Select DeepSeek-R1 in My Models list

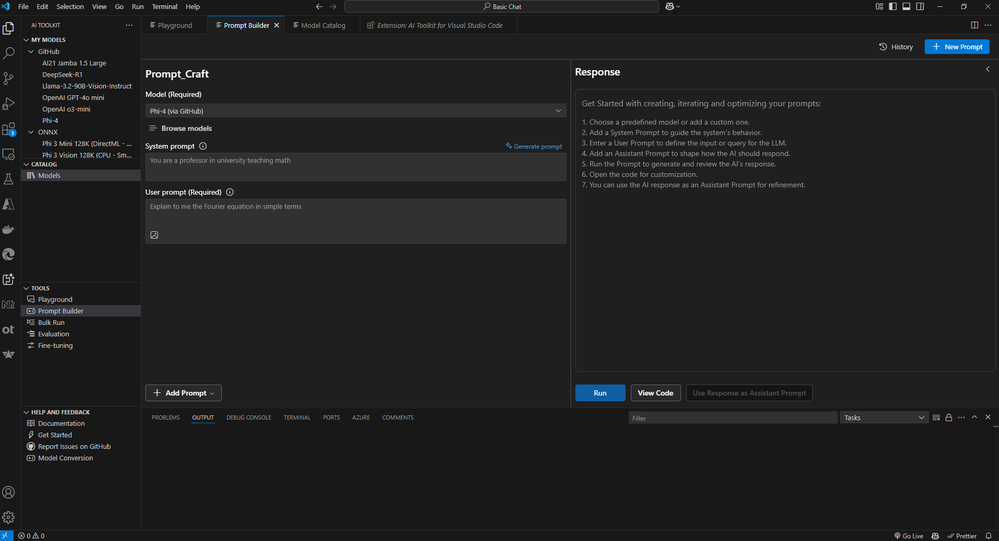click(64, 74)
